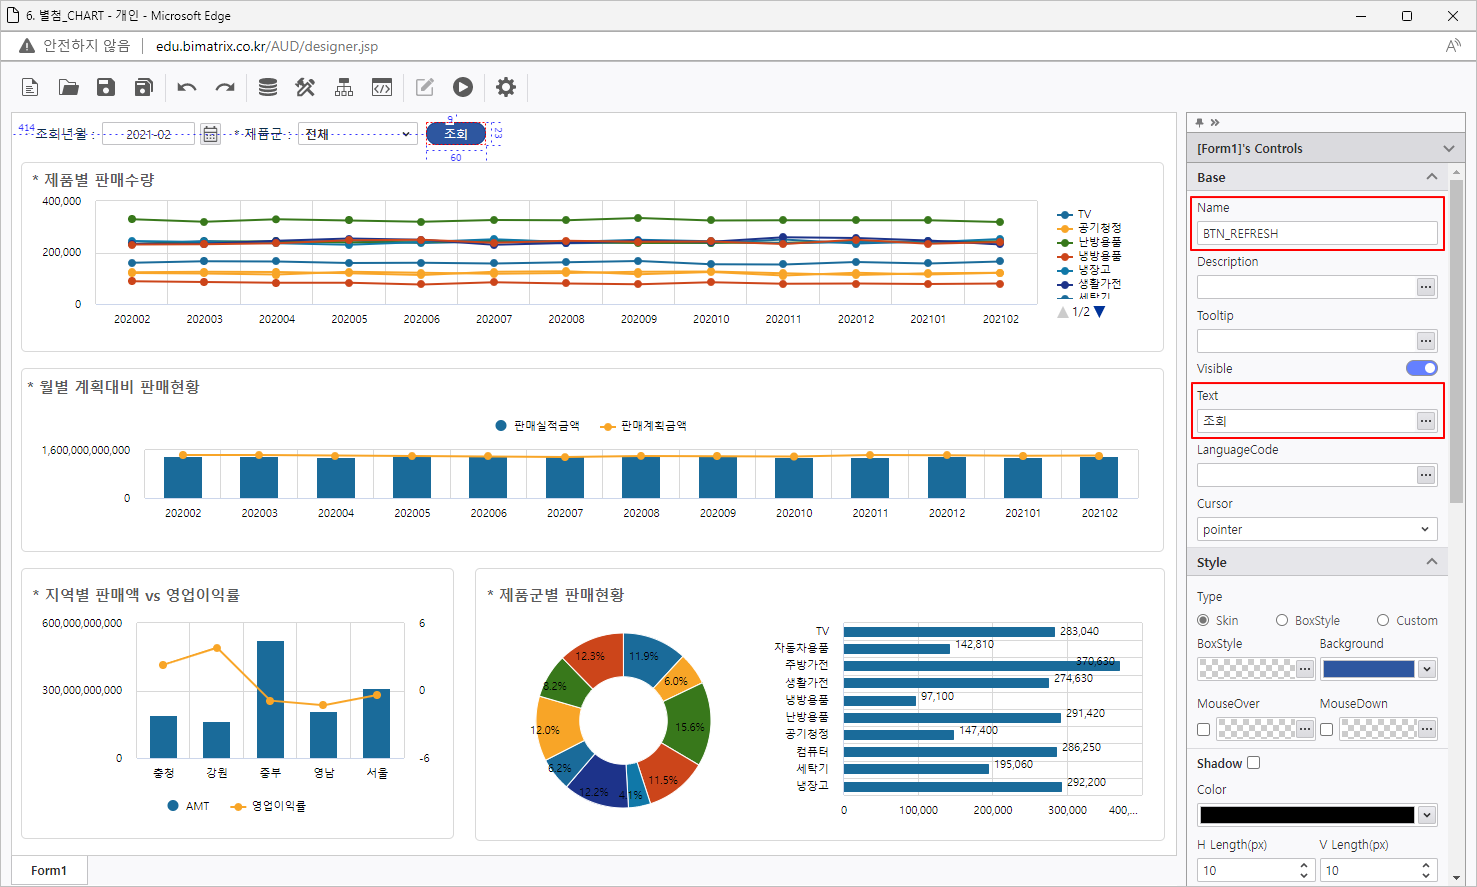Toggle the Visible switch off
The width and height of the screenshot is (1477, 887).
1421,368
